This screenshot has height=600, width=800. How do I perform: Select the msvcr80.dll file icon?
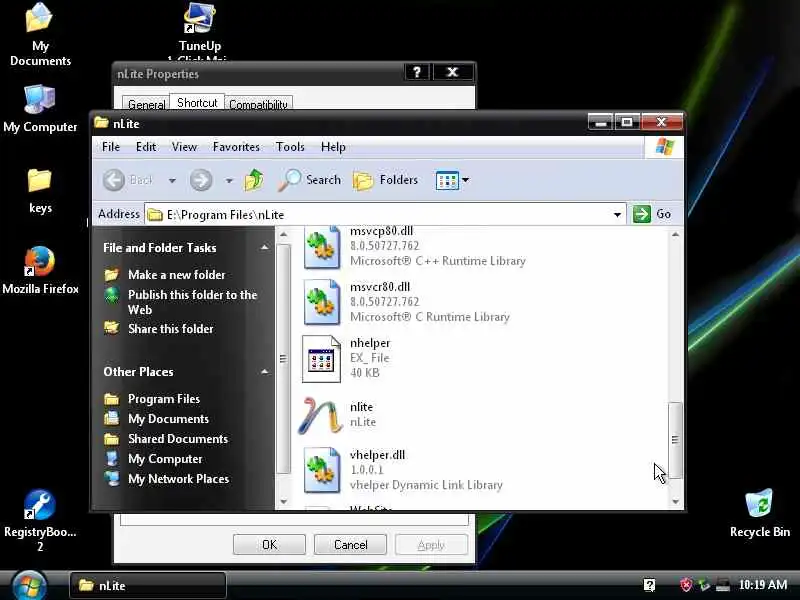click(x=321, y=303)
